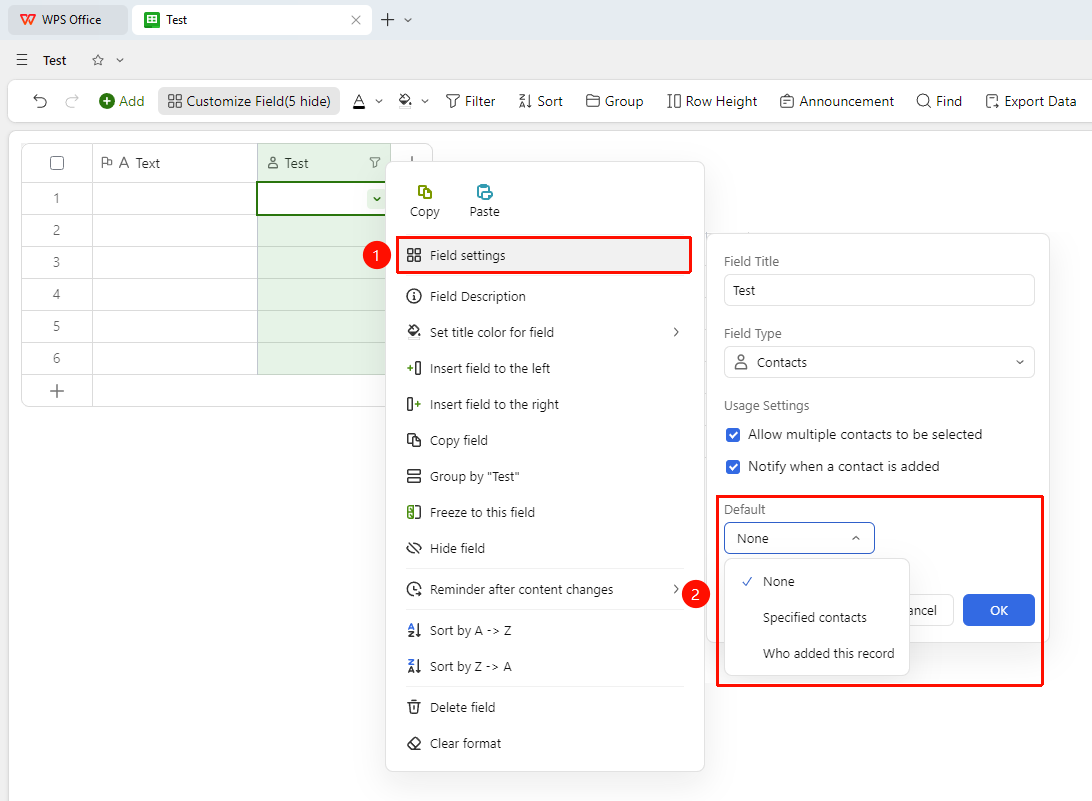Close the Test document tab
This screenshot has width=1092, height=801.
(356, 20)
